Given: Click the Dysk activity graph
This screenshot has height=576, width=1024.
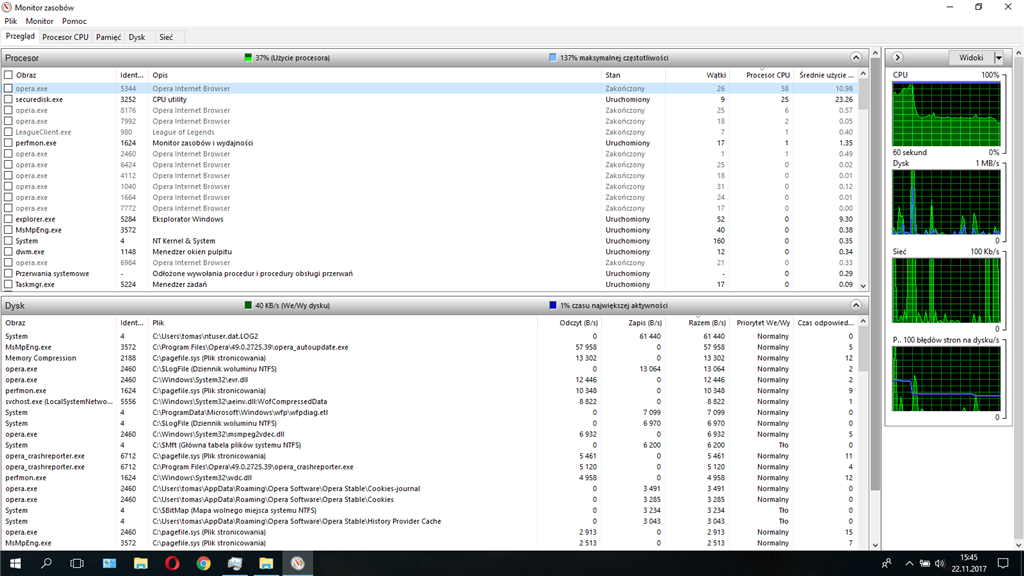Looking at the screenshot, I should 946,202.
